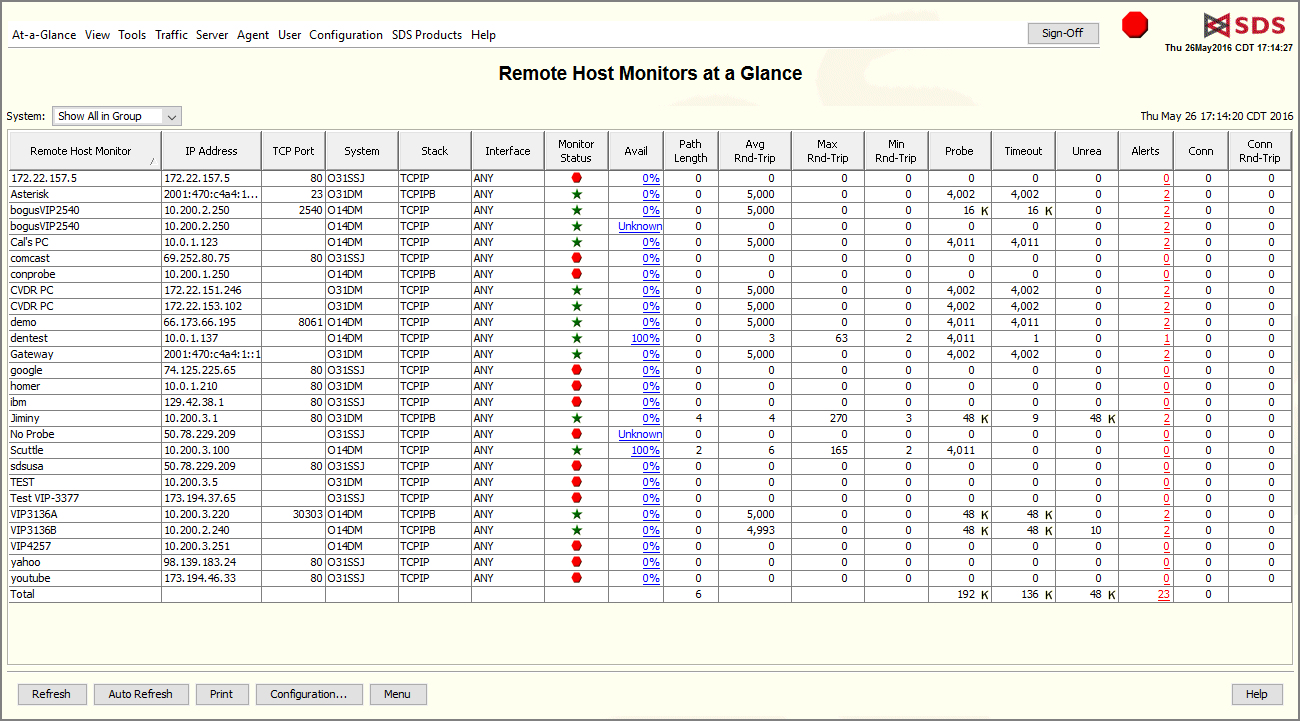Click the green star status for VIP3136A
Viewport: 1300px width, 721px height.
click(576, 514)
